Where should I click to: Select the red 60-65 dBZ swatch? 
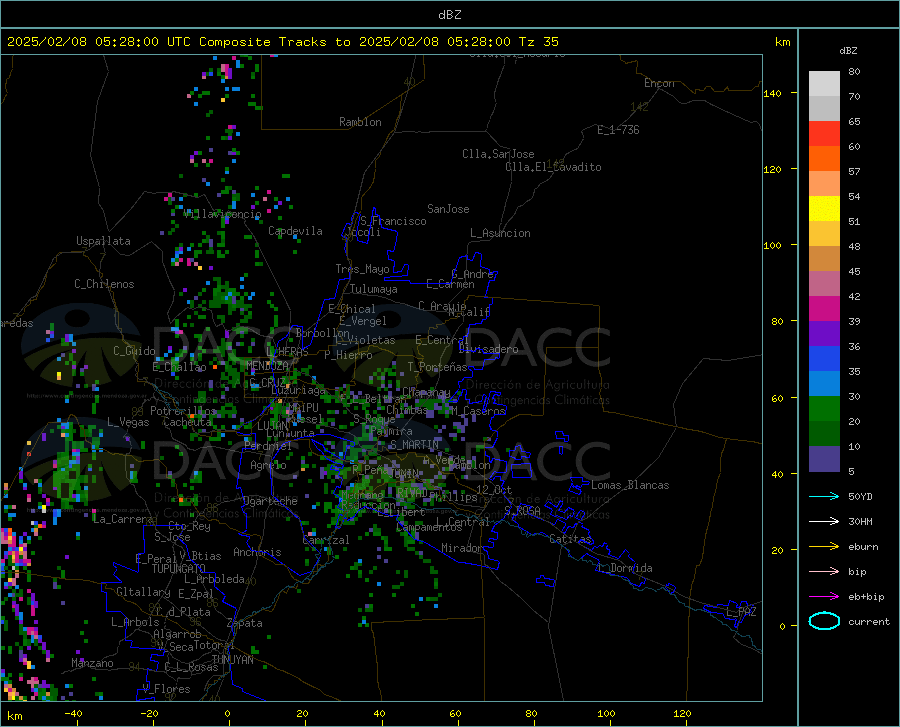tap(824, 133)
